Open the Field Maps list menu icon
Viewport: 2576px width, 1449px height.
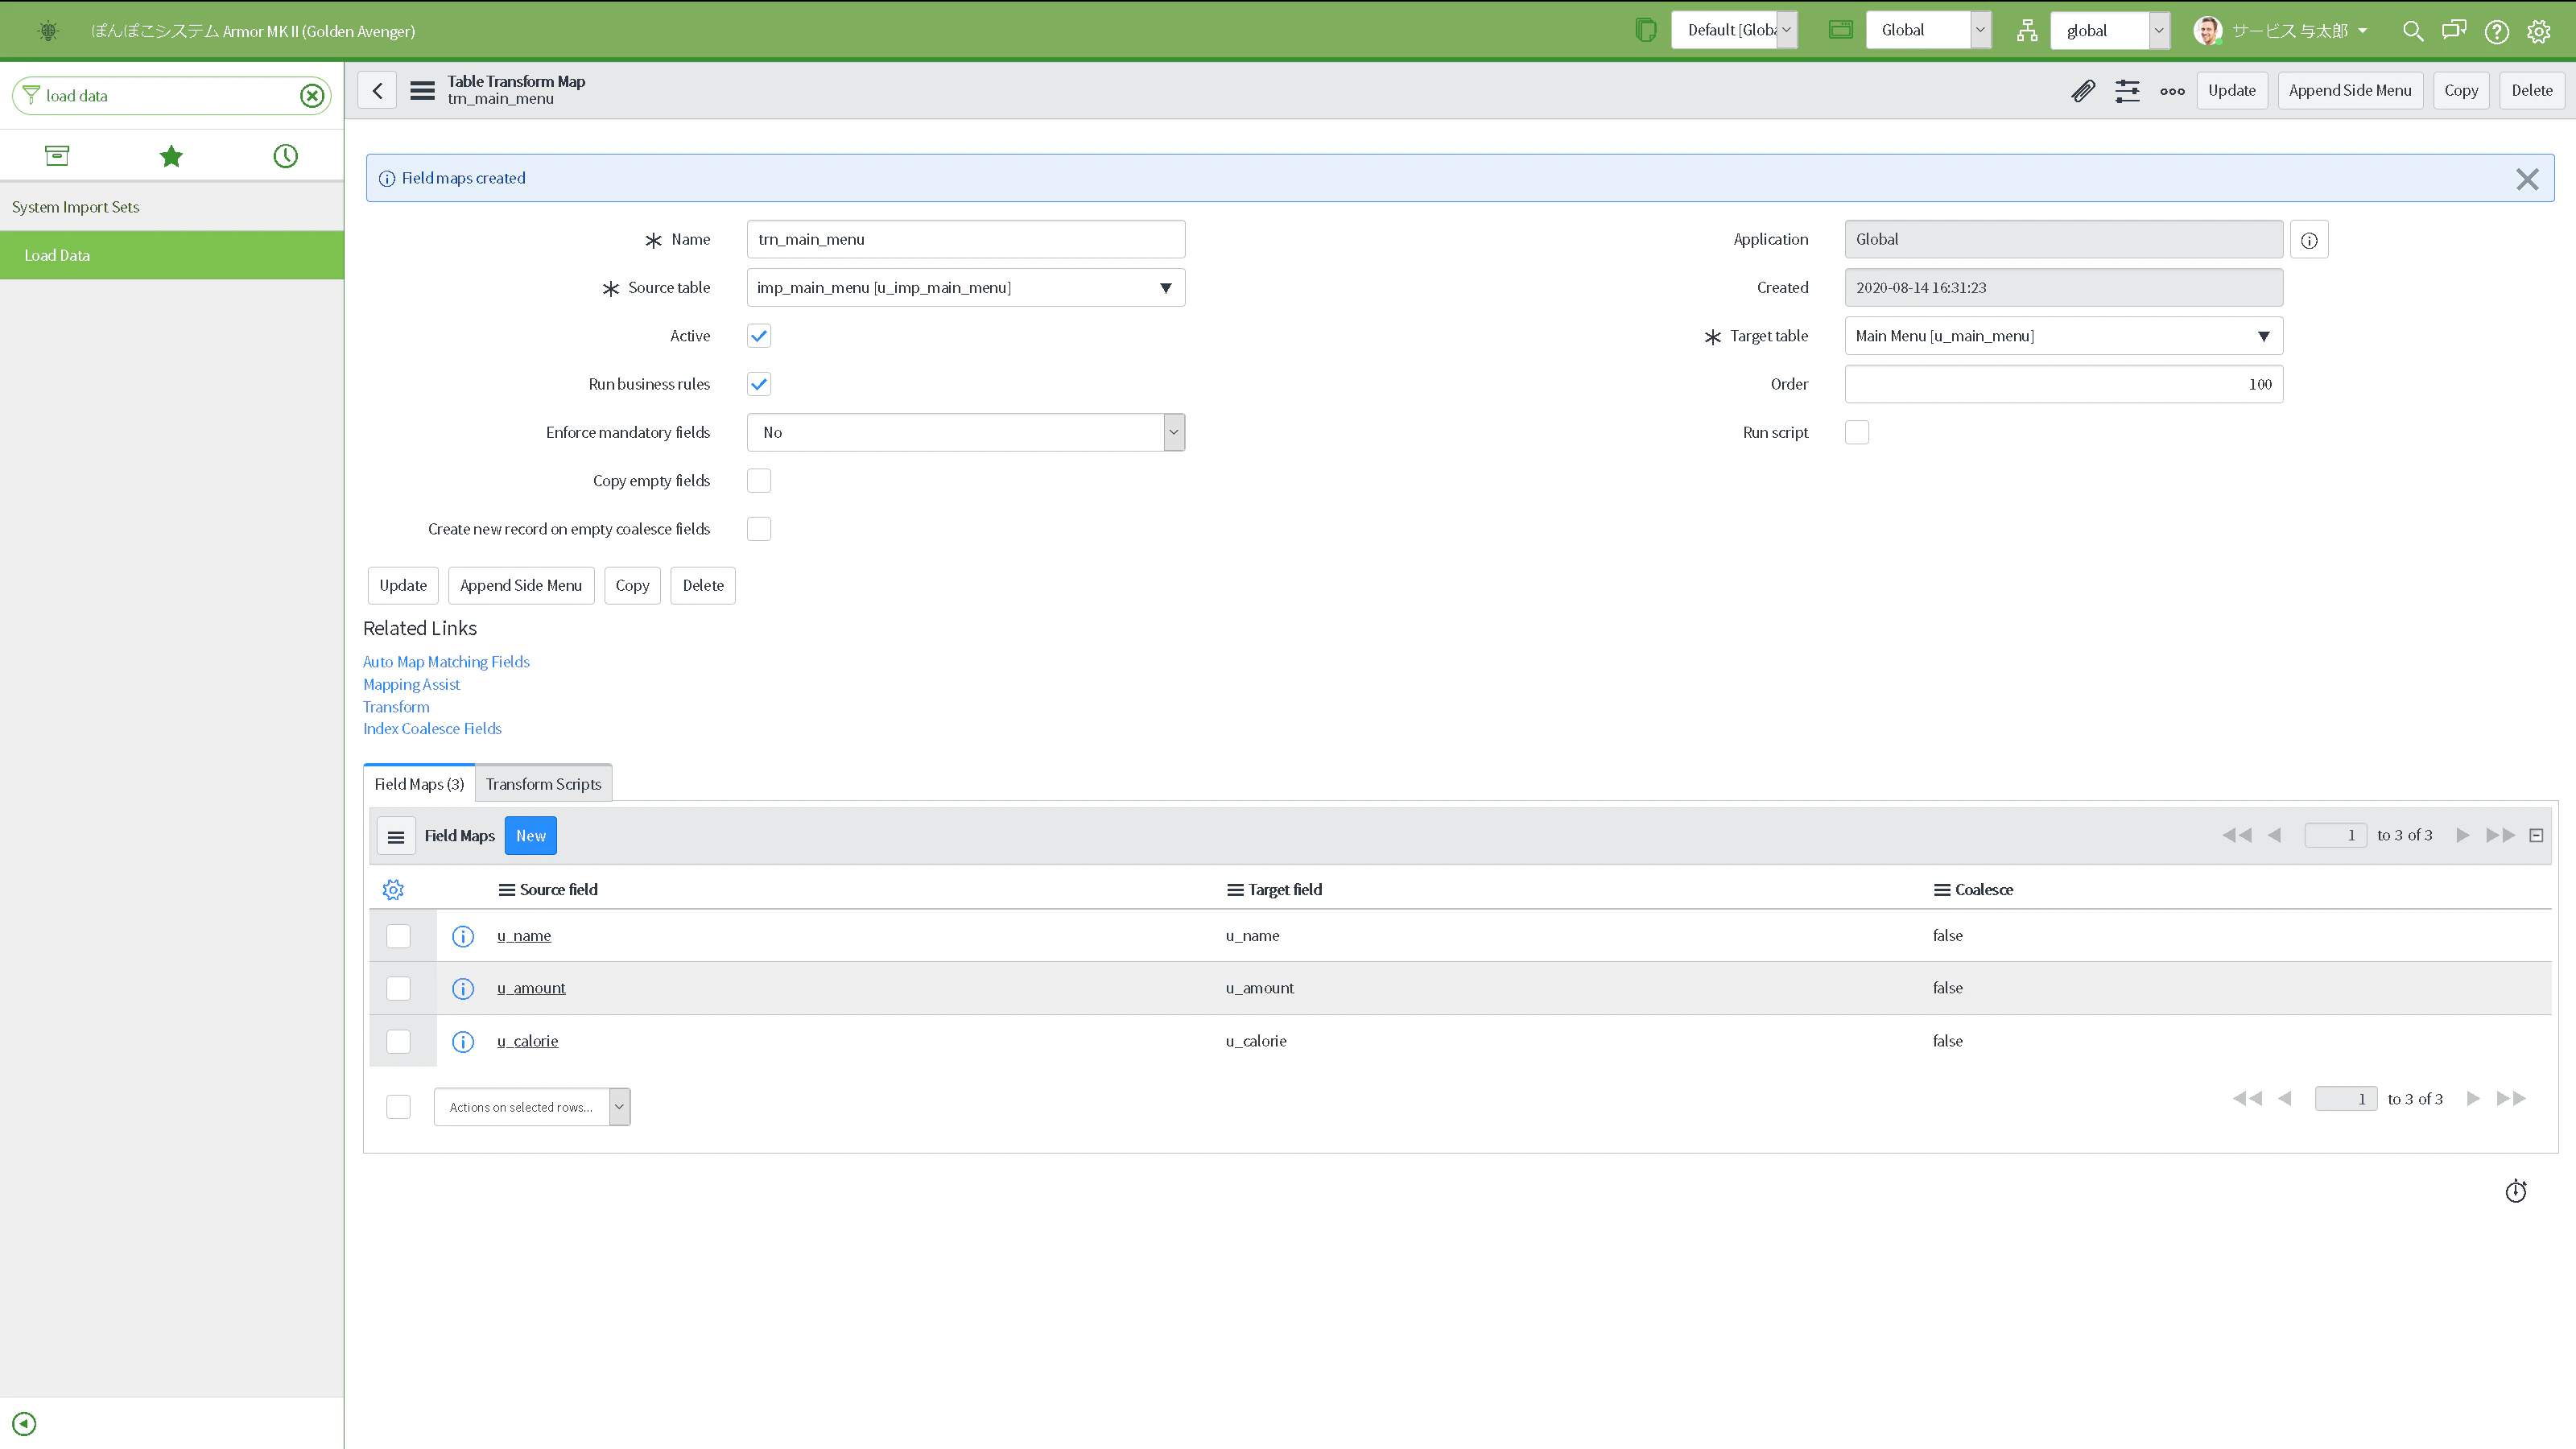click(x=396, y=837)
